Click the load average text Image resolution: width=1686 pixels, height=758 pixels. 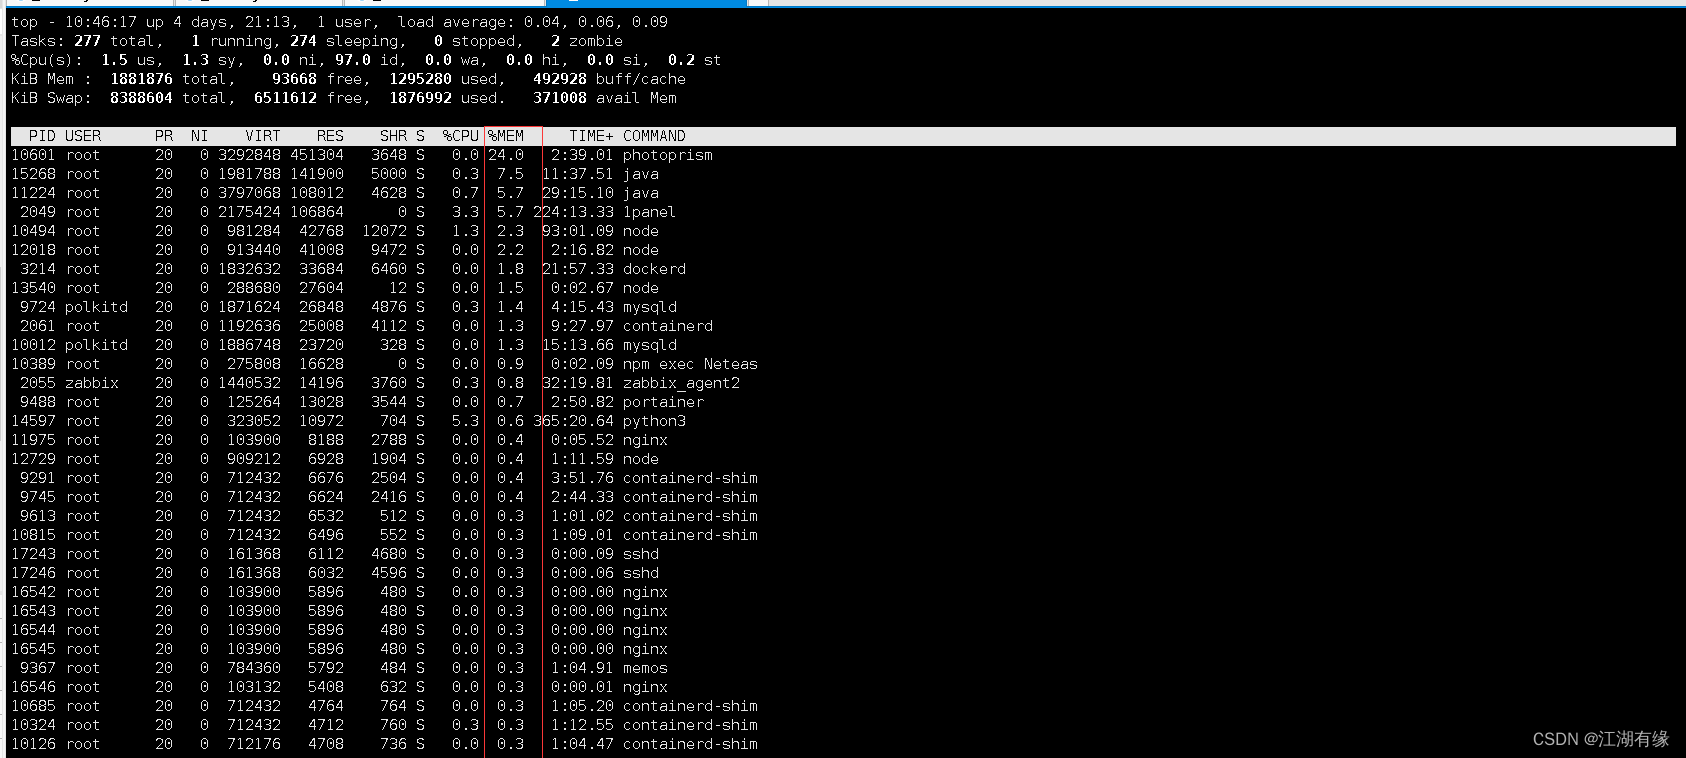click(x=533, y=22)
